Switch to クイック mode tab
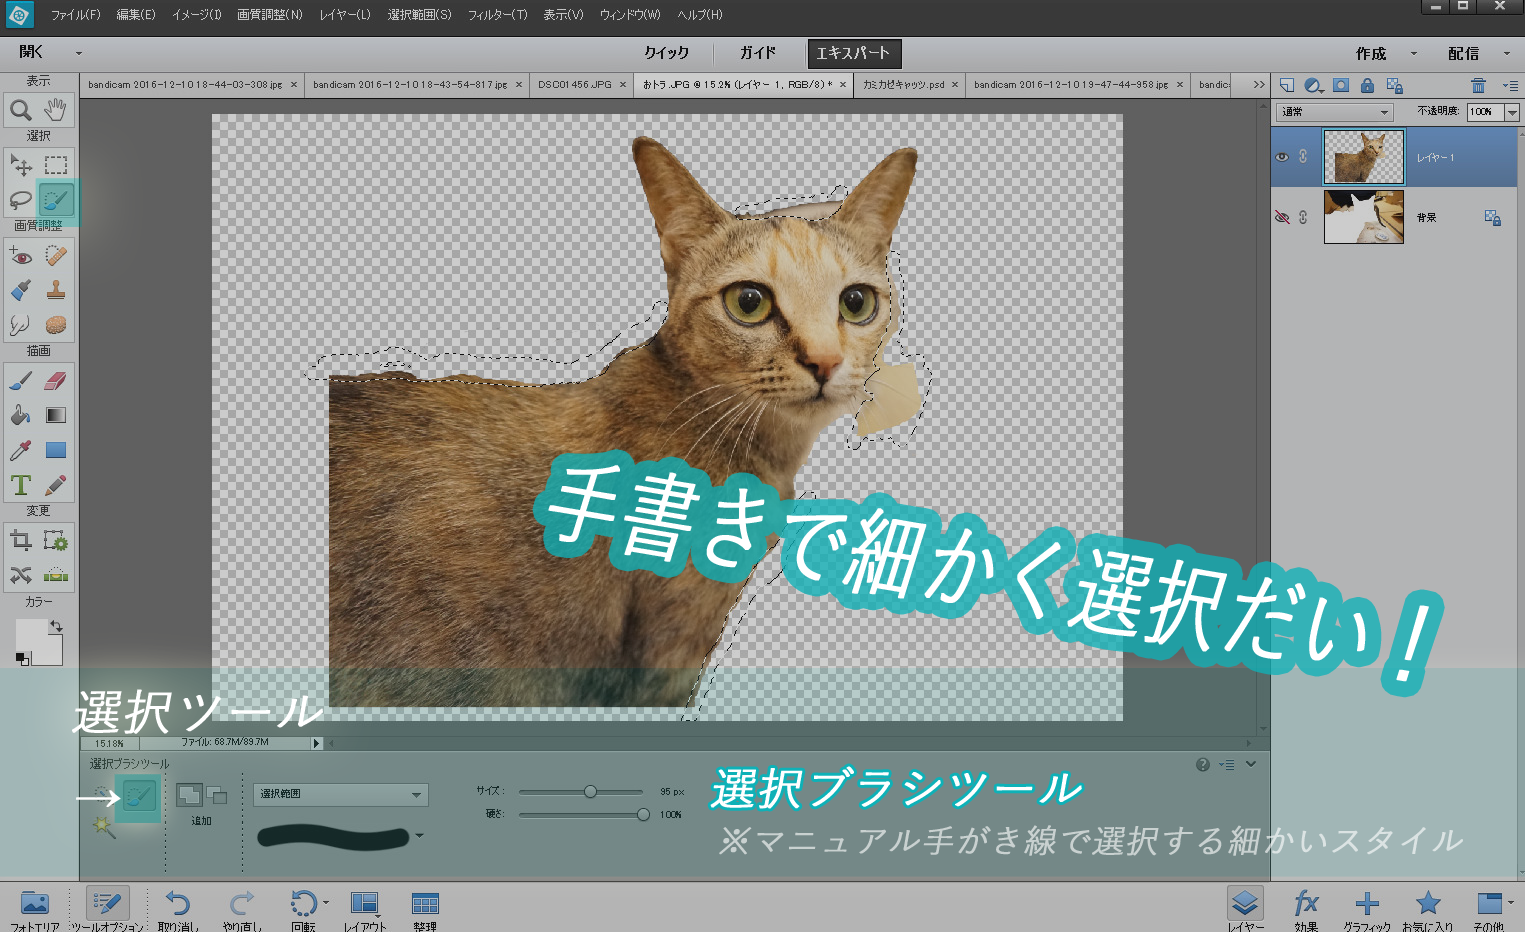 point(667,53)
